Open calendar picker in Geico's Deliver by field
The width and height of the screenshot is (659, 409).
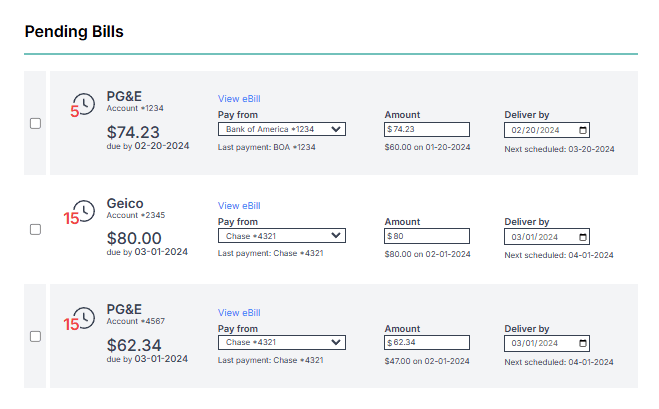pos(583,237)
